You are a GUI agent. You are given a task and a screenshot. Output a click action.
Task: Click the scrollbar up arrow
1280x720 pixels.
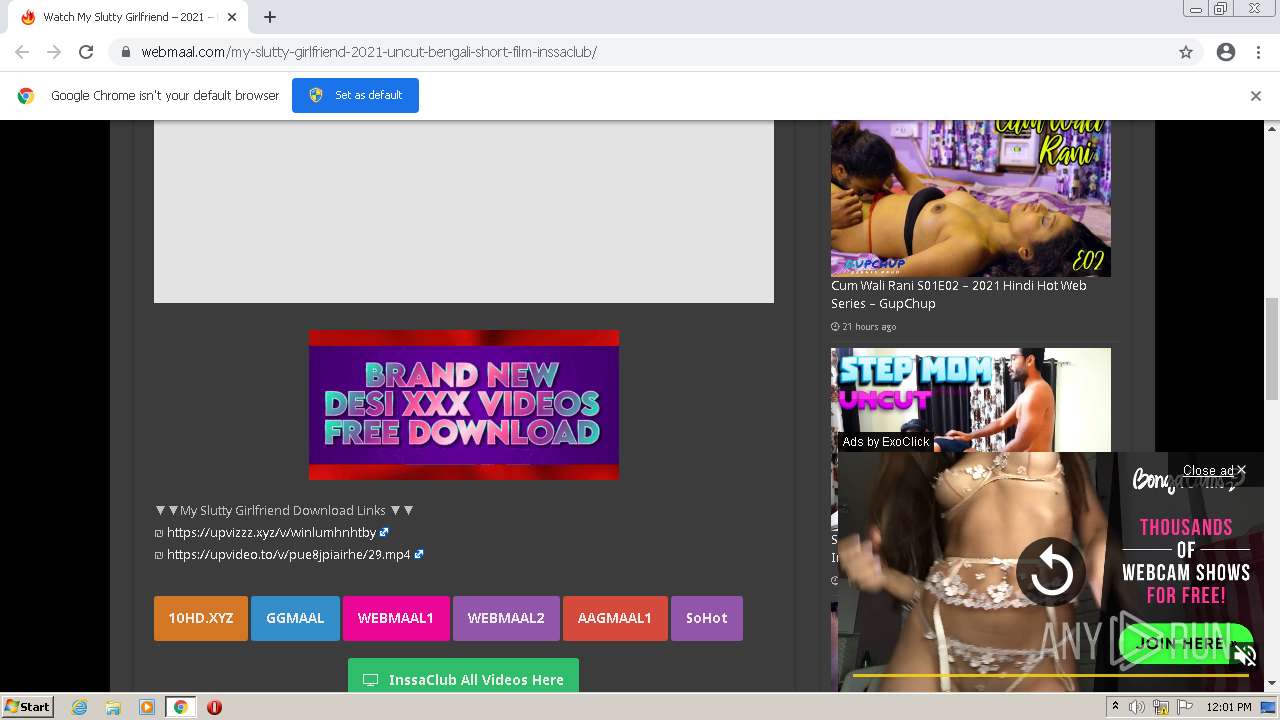point(1272,128)
